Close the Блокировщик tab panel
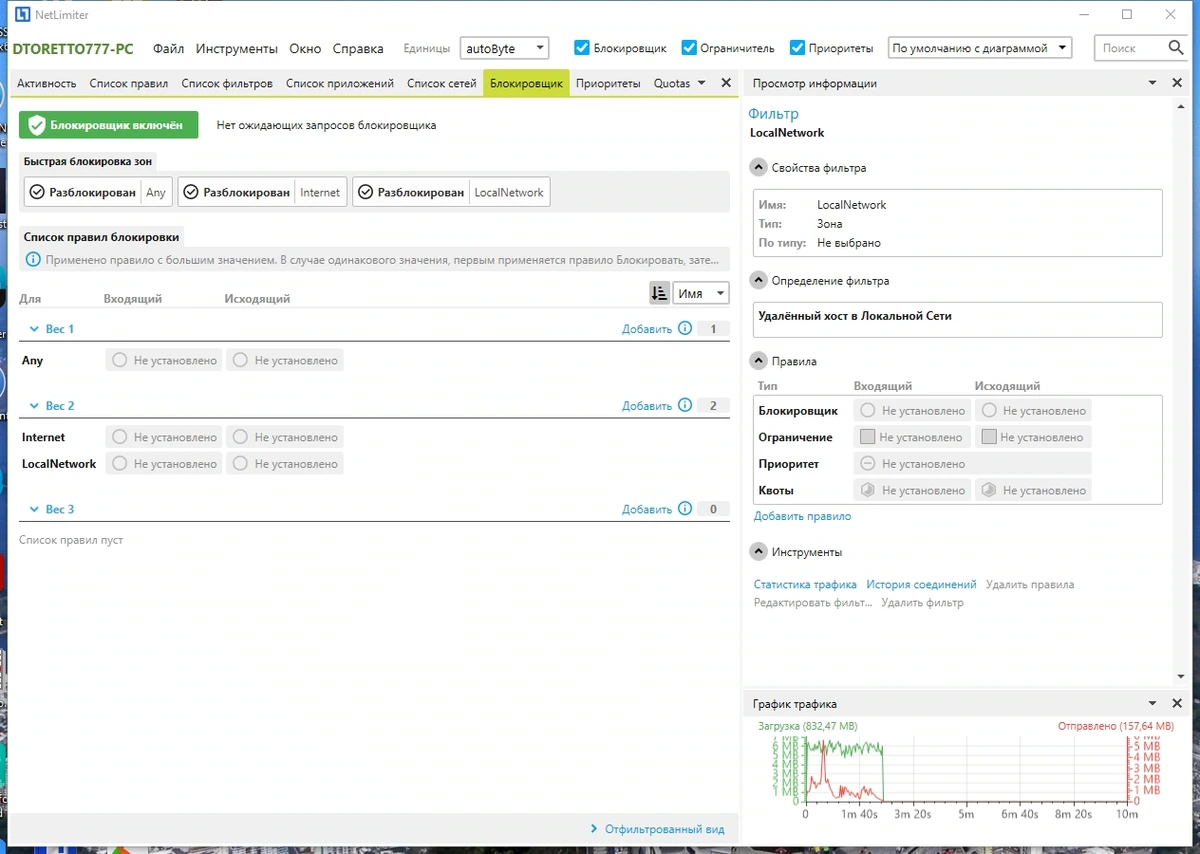Image resolution: width=1200 pixels, height=854 pixels. (726, 83)
